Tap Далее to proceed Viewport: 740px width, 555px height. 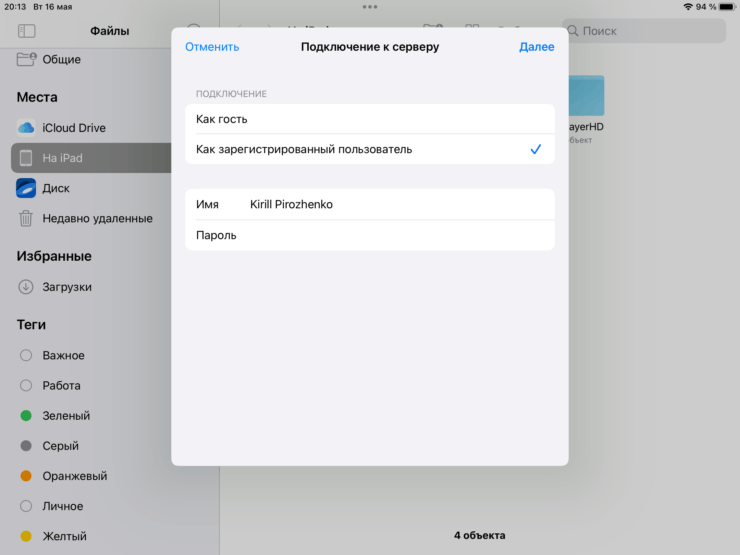536,47
